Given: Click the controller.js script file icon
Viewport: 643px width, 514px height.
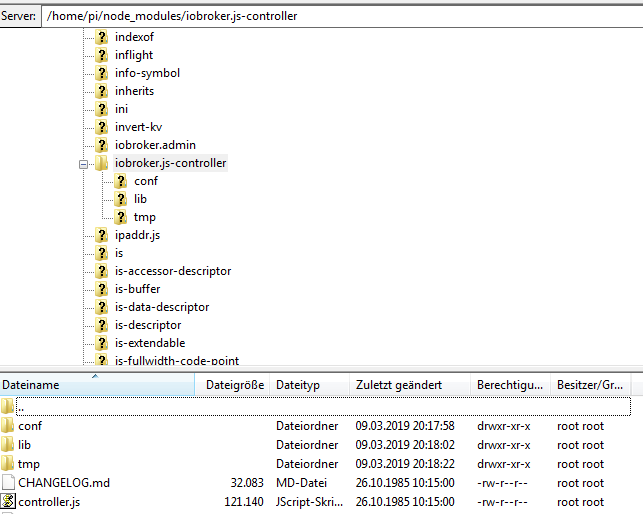Looking at the screenshot, I should [x=8, y=501].
